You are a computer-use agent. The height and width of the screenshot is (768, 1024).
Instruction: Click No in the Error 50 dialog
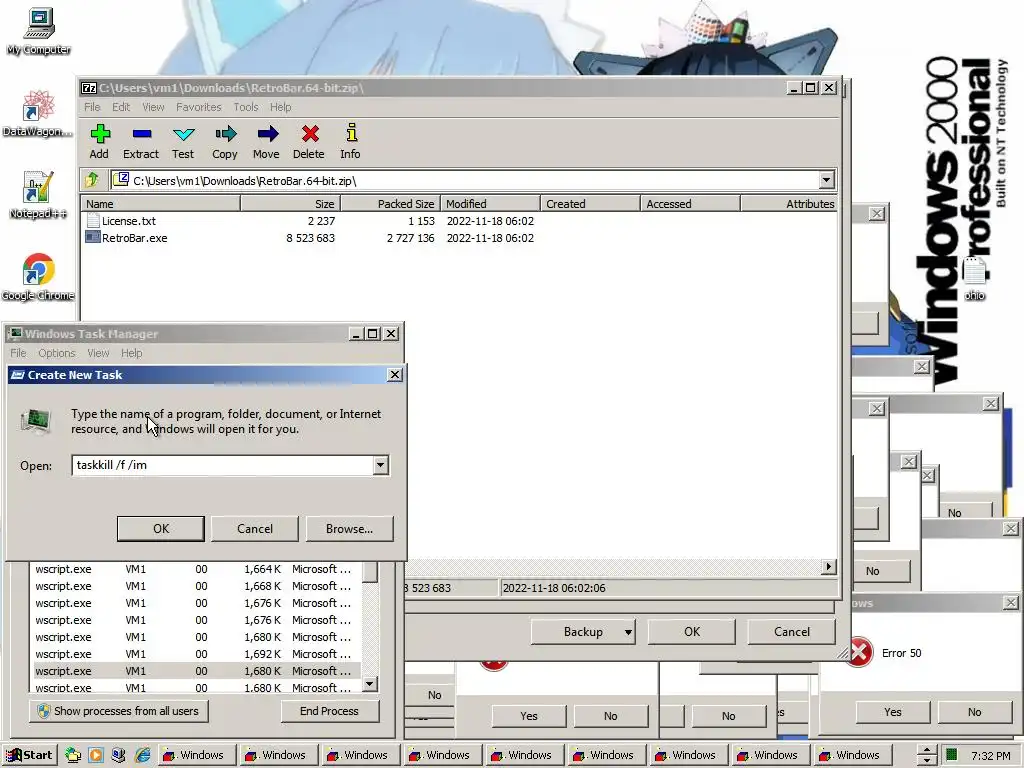[974, 712]
